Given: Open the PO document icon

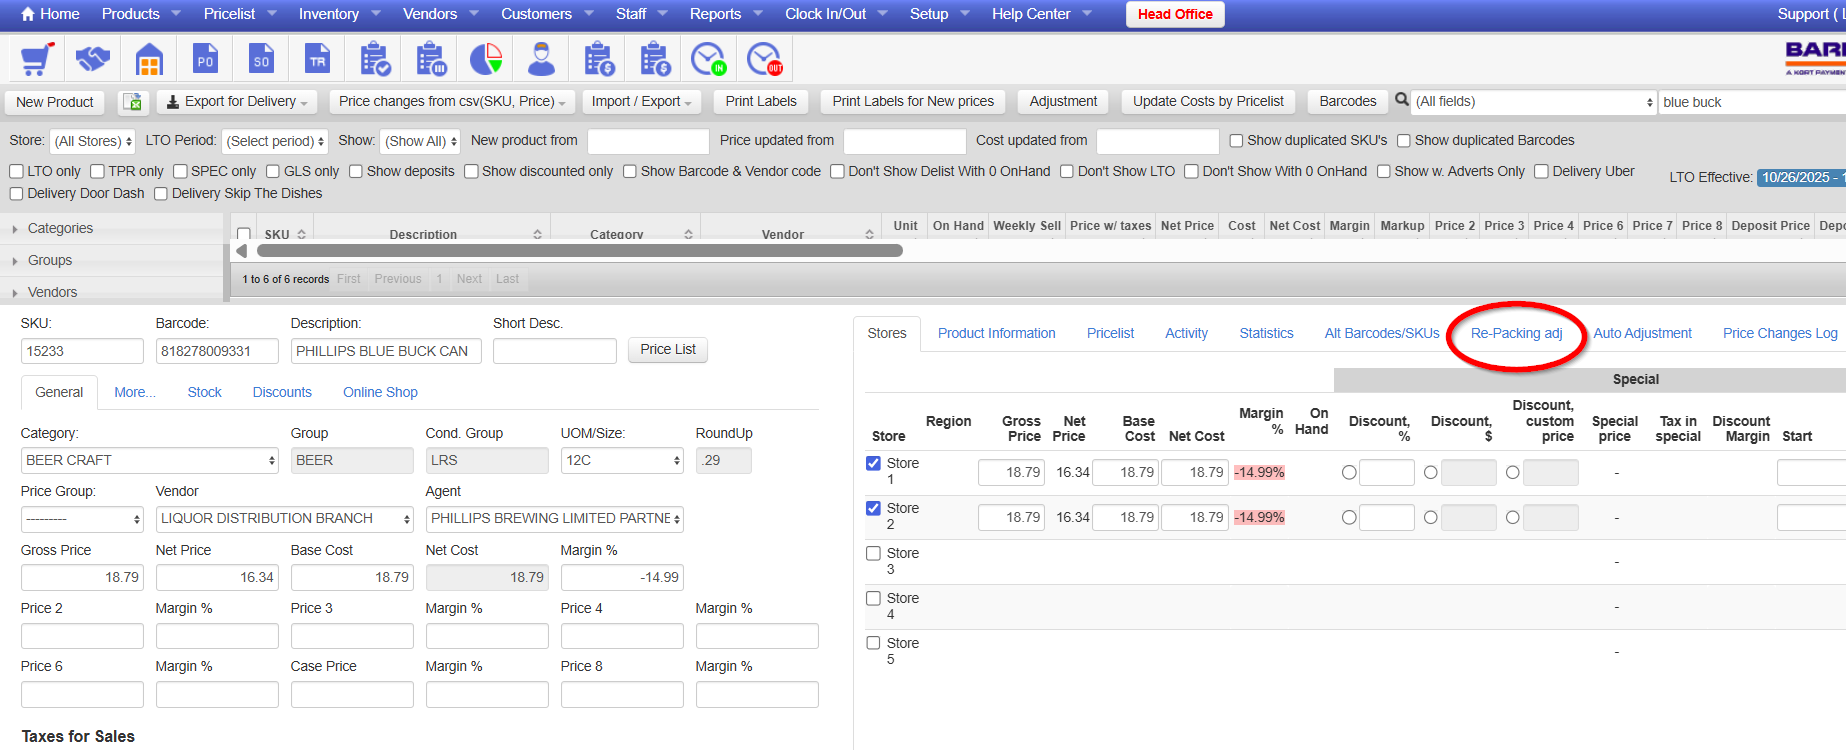Looking at the screenshot, I should click(205, 60).
